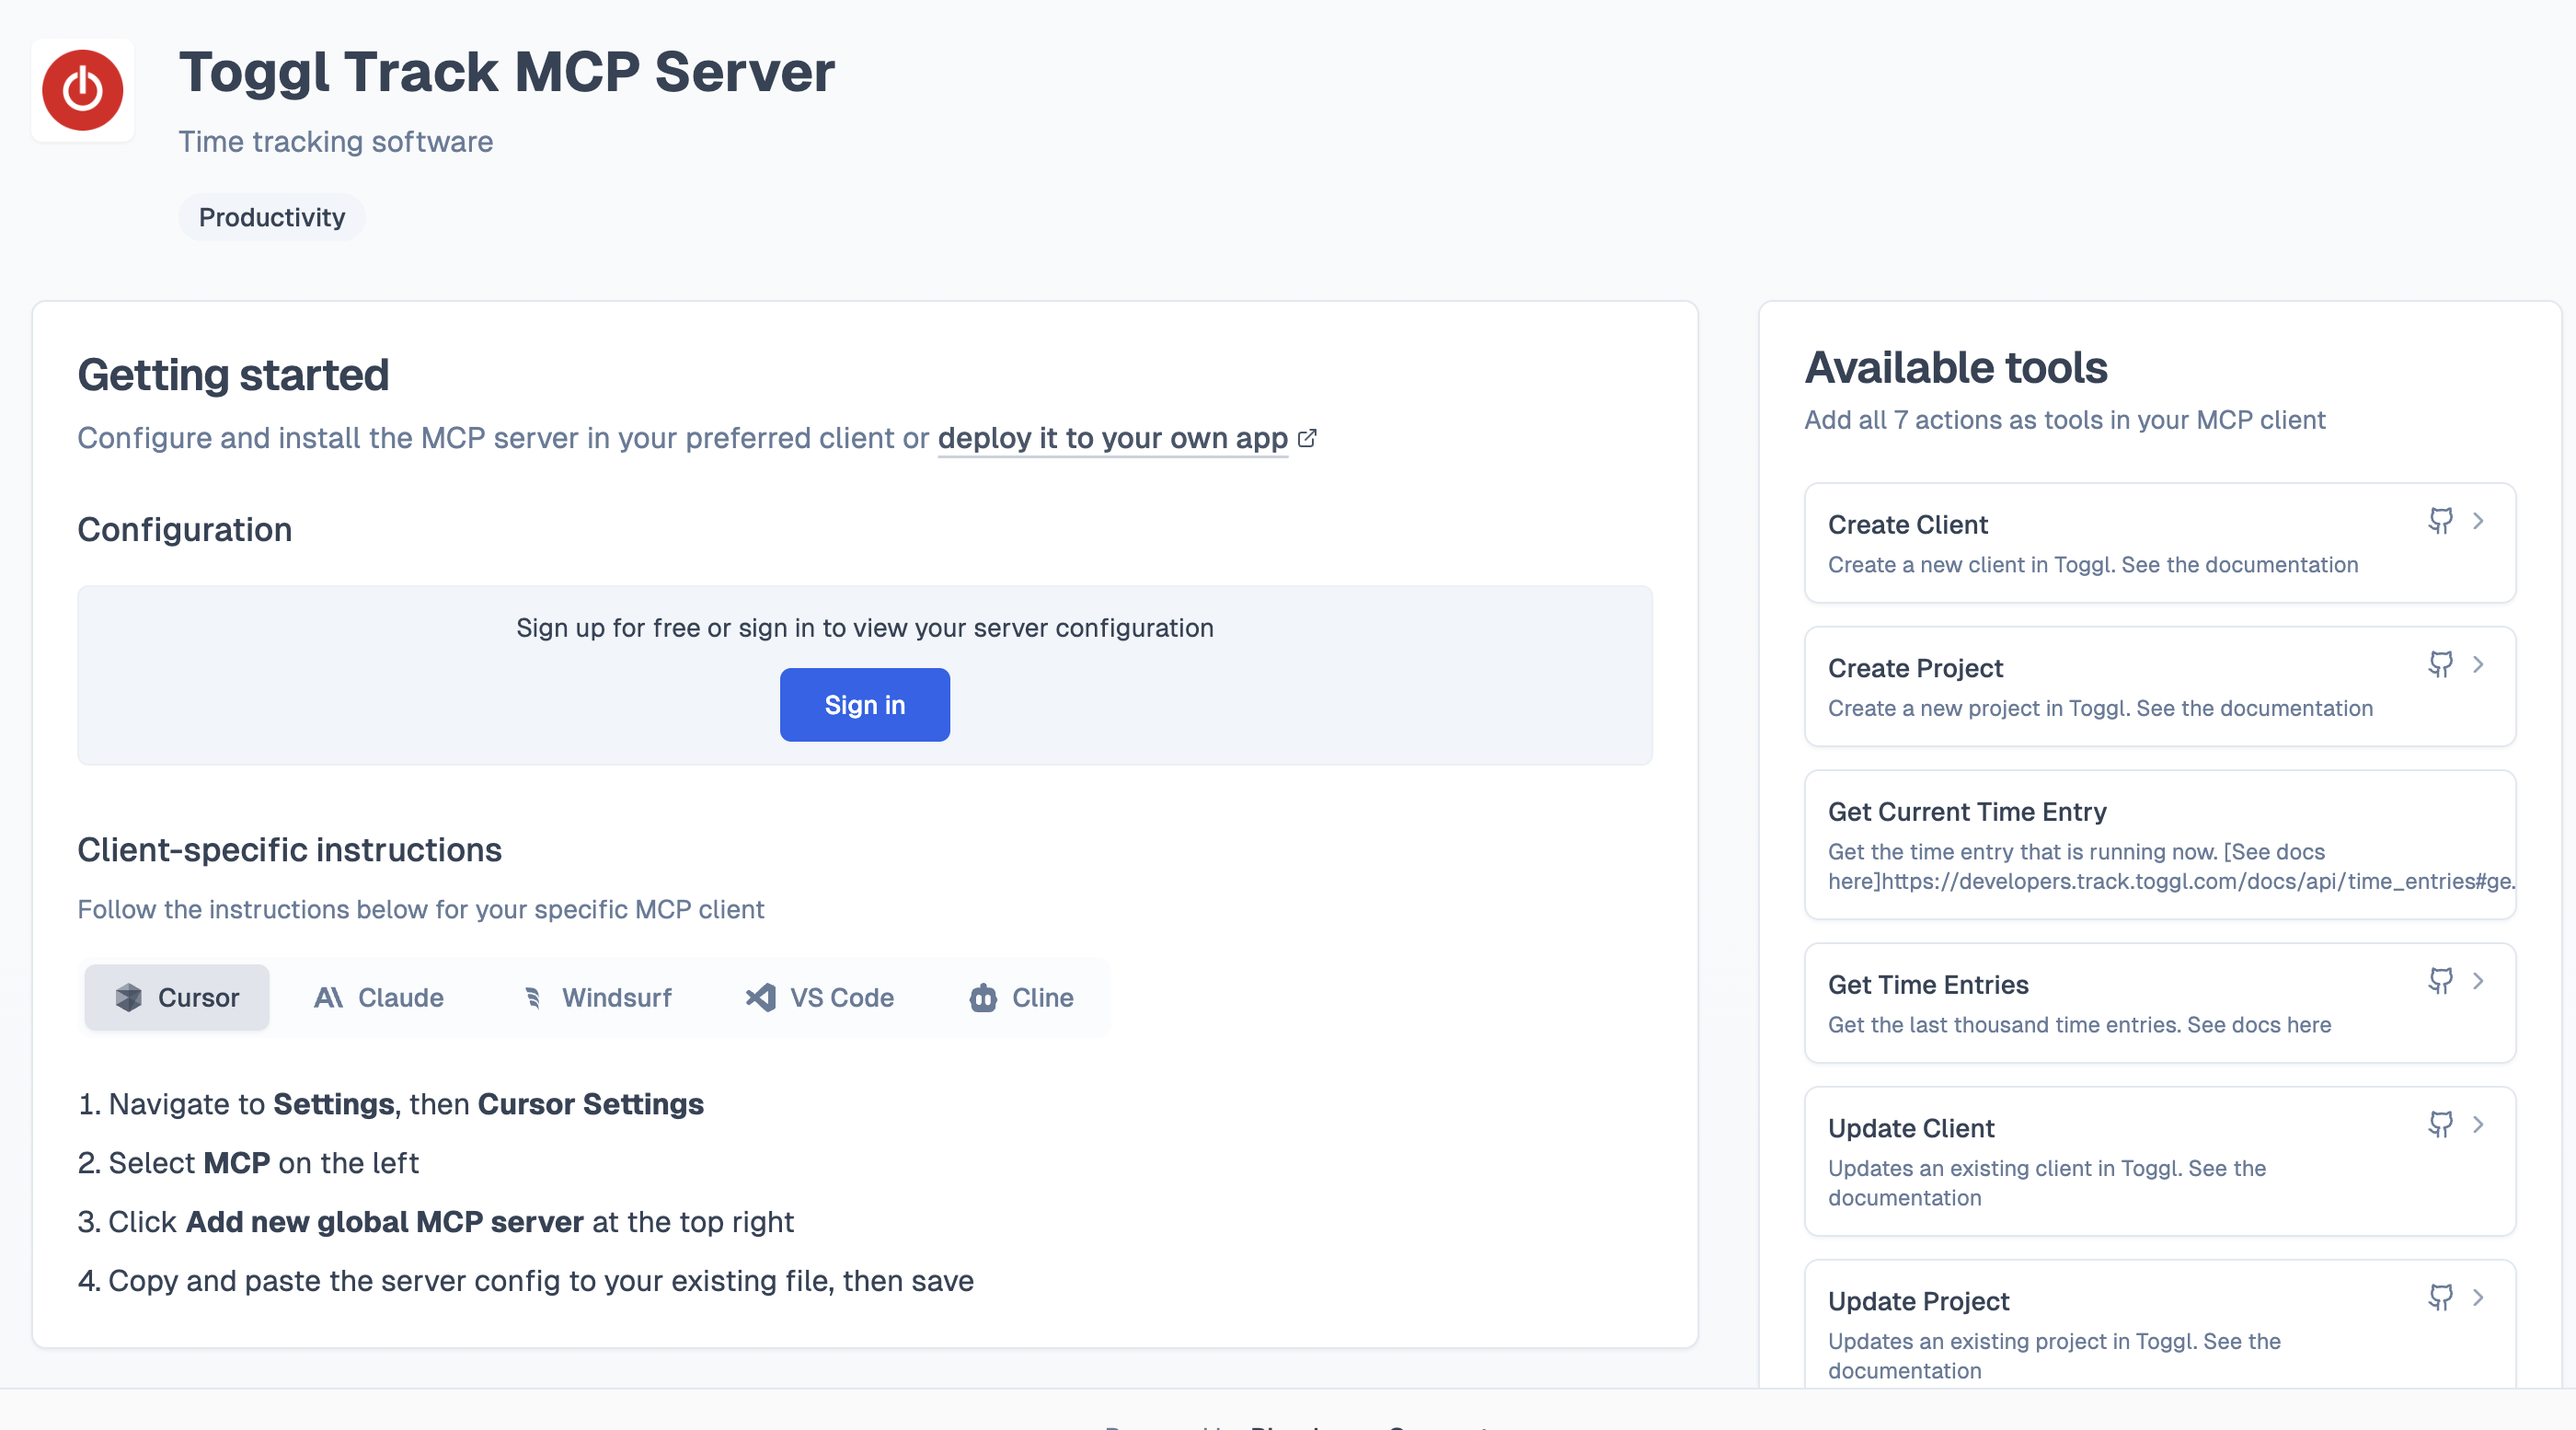Open GitHub icon on Update Project tool
This screenshot has height=1430, width=2576.
tap(2440, 1297)
